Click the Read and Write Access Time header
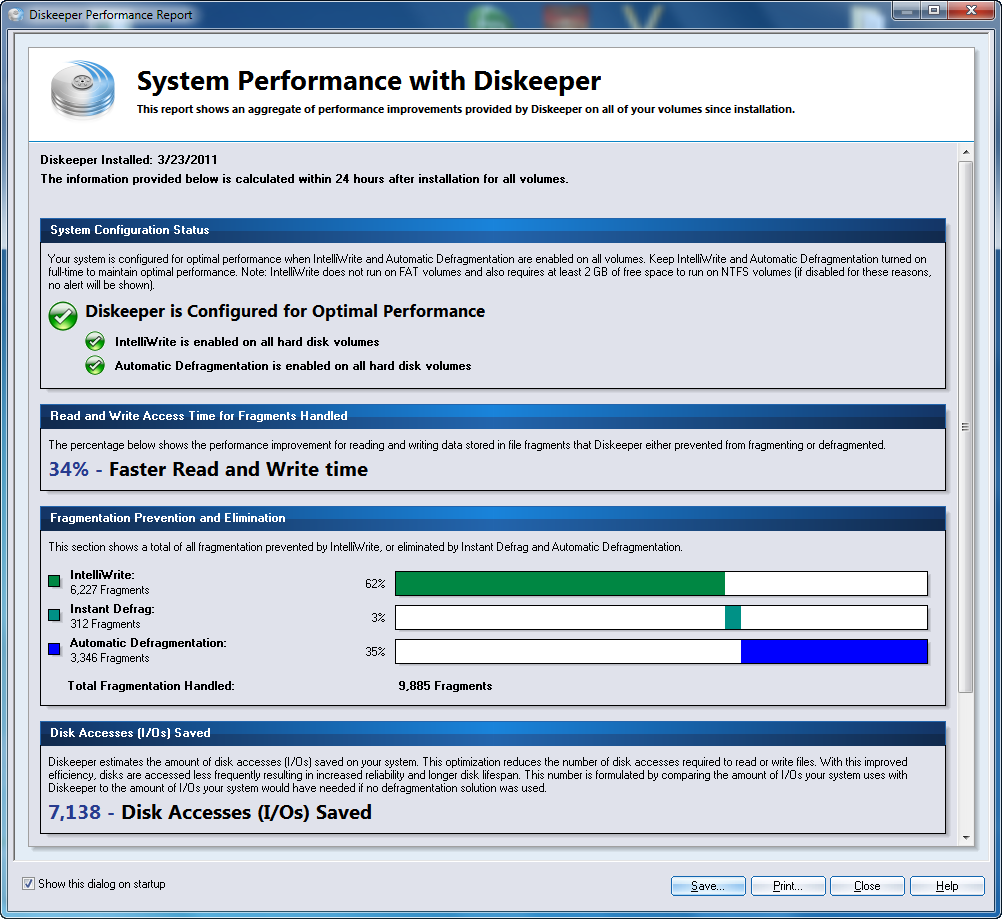Viewport: 1002px width, 919px height. [493, 416]
